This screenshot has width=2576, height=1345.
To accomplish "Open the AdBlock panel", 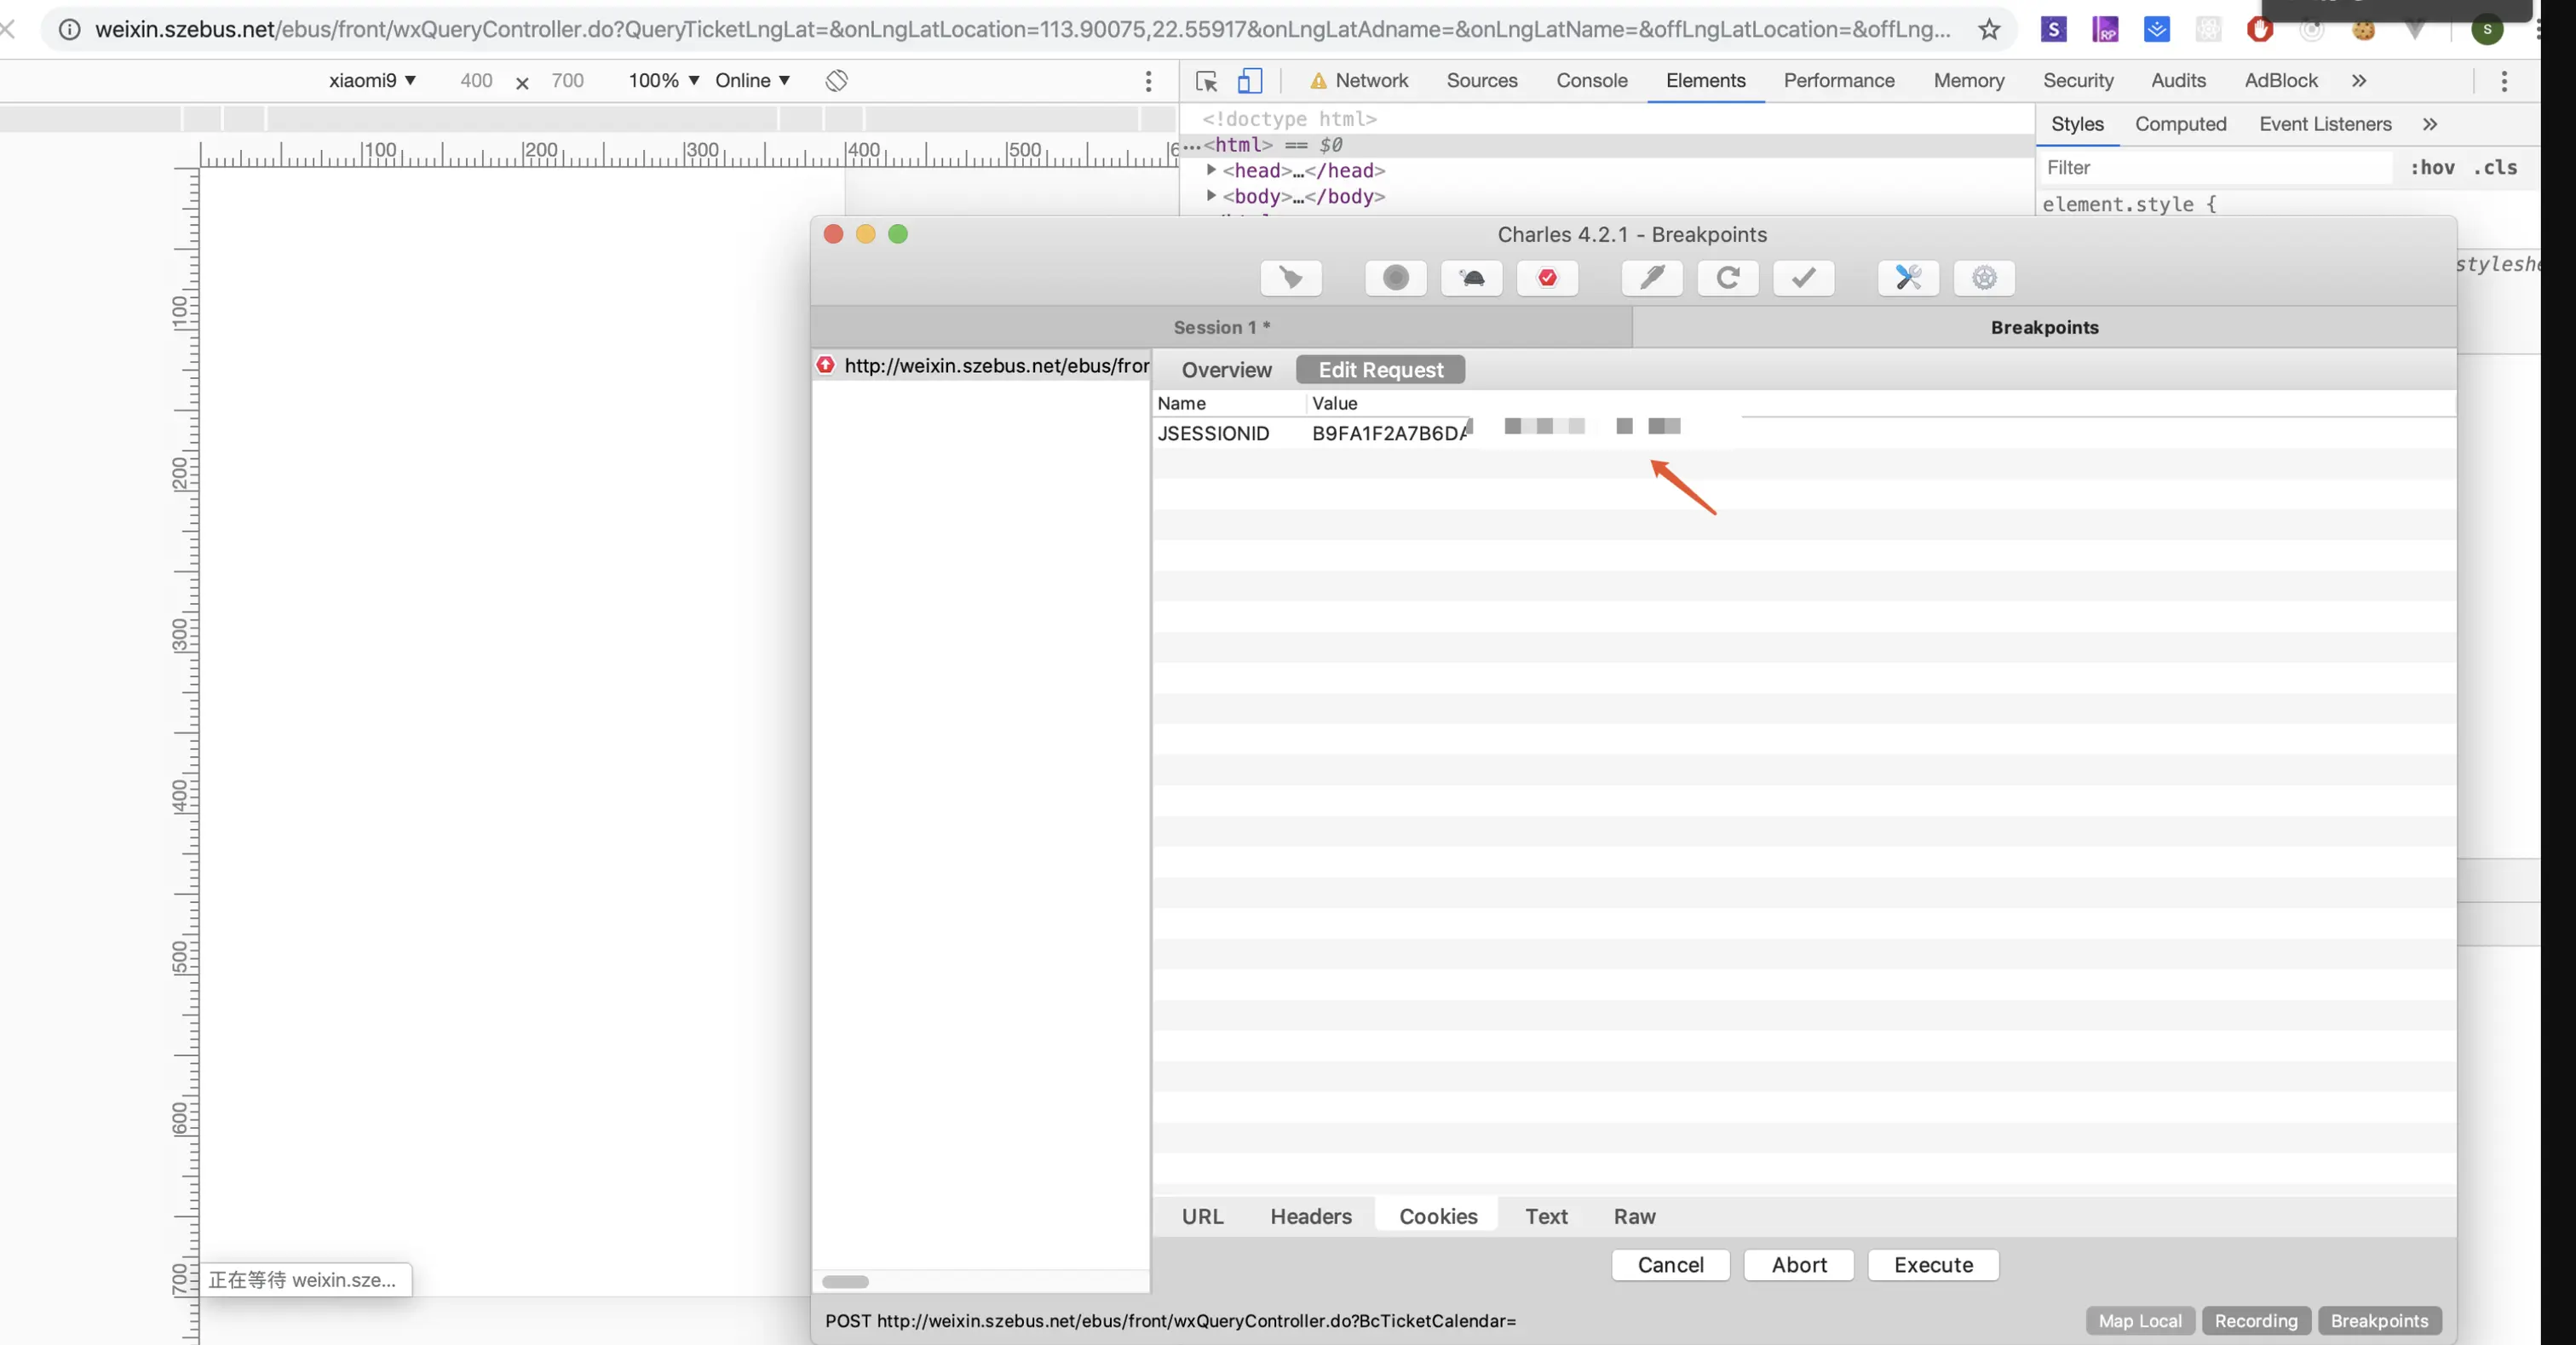I will click(x=2280, y=80).
